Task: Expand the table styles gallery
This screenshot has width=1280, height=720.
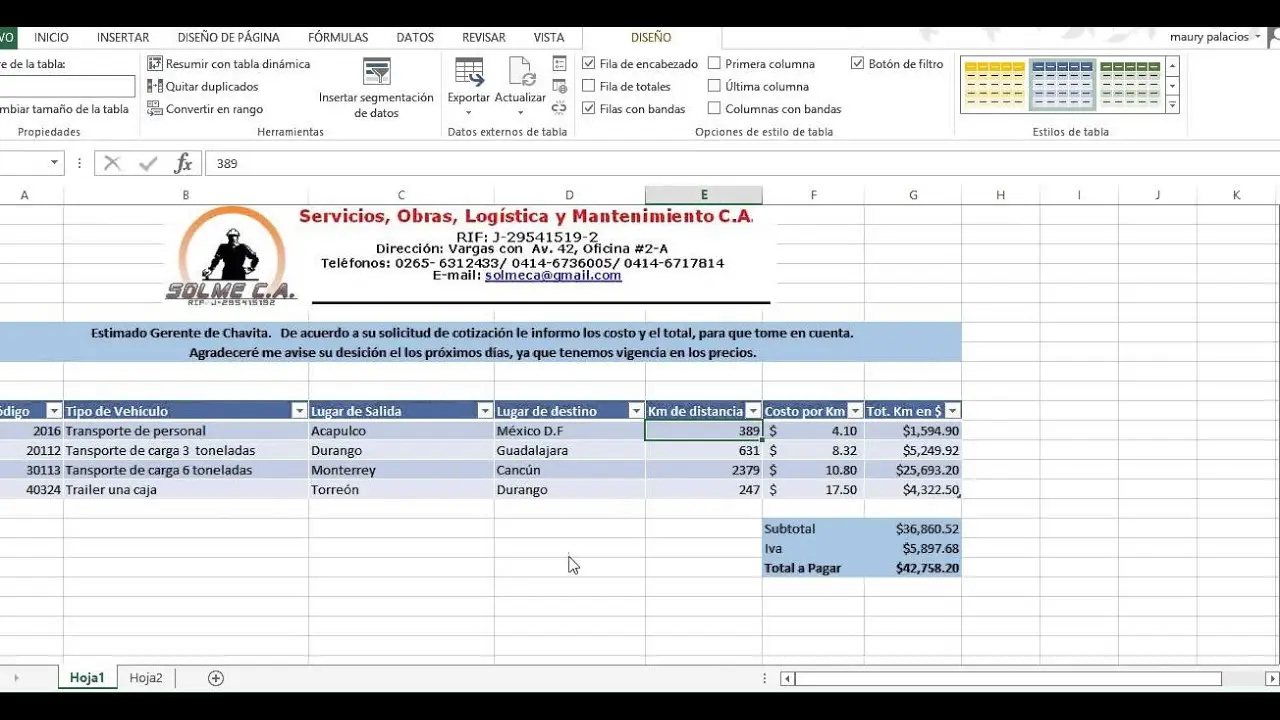Action: point(1173,105)
